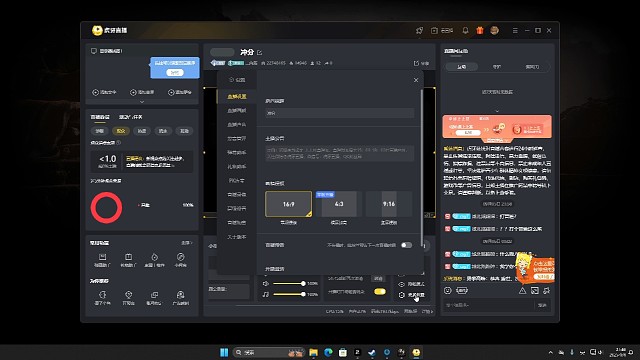
Task: Click the gift box tool in left tools panel
Action: click(x=128, y=257)
